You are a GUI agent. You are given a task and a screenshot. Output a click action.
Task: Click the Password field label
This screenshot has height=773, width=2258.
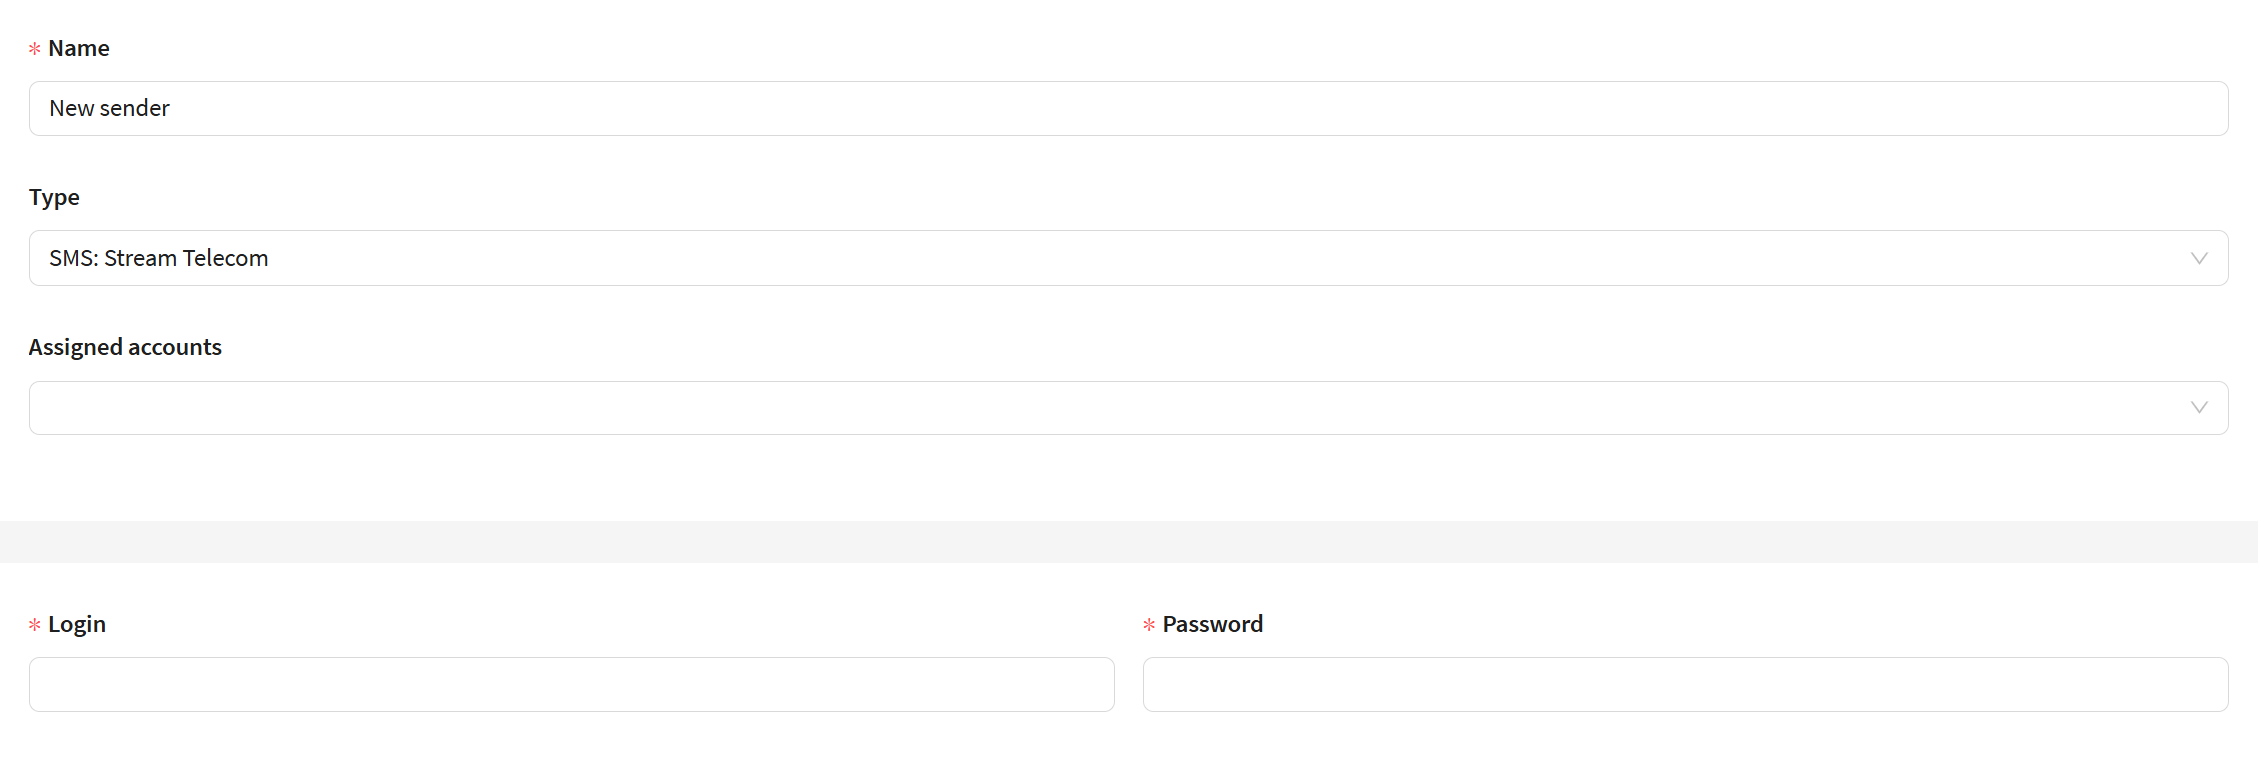1212,624
